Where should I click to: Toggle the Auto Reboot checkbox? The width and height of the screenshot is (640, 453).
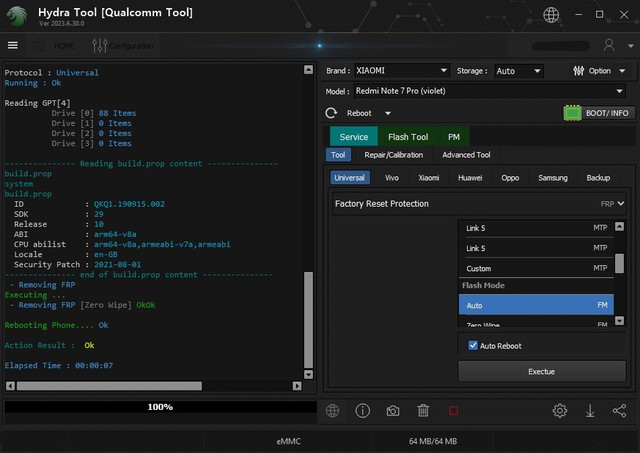click(x=473, y=345)
